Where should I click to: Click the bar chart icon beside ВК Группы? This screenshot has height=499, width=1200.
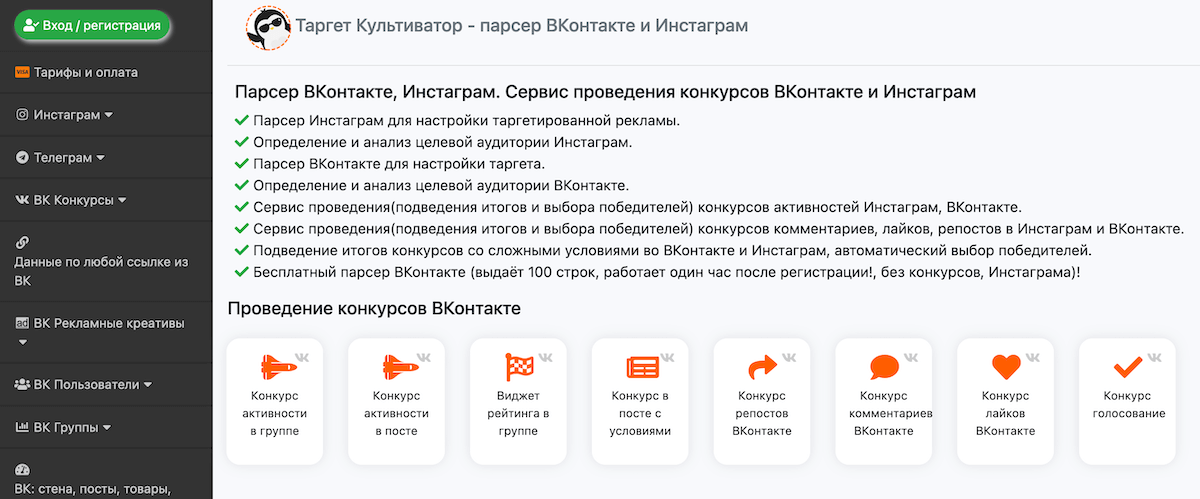click(x=22, y=428)
